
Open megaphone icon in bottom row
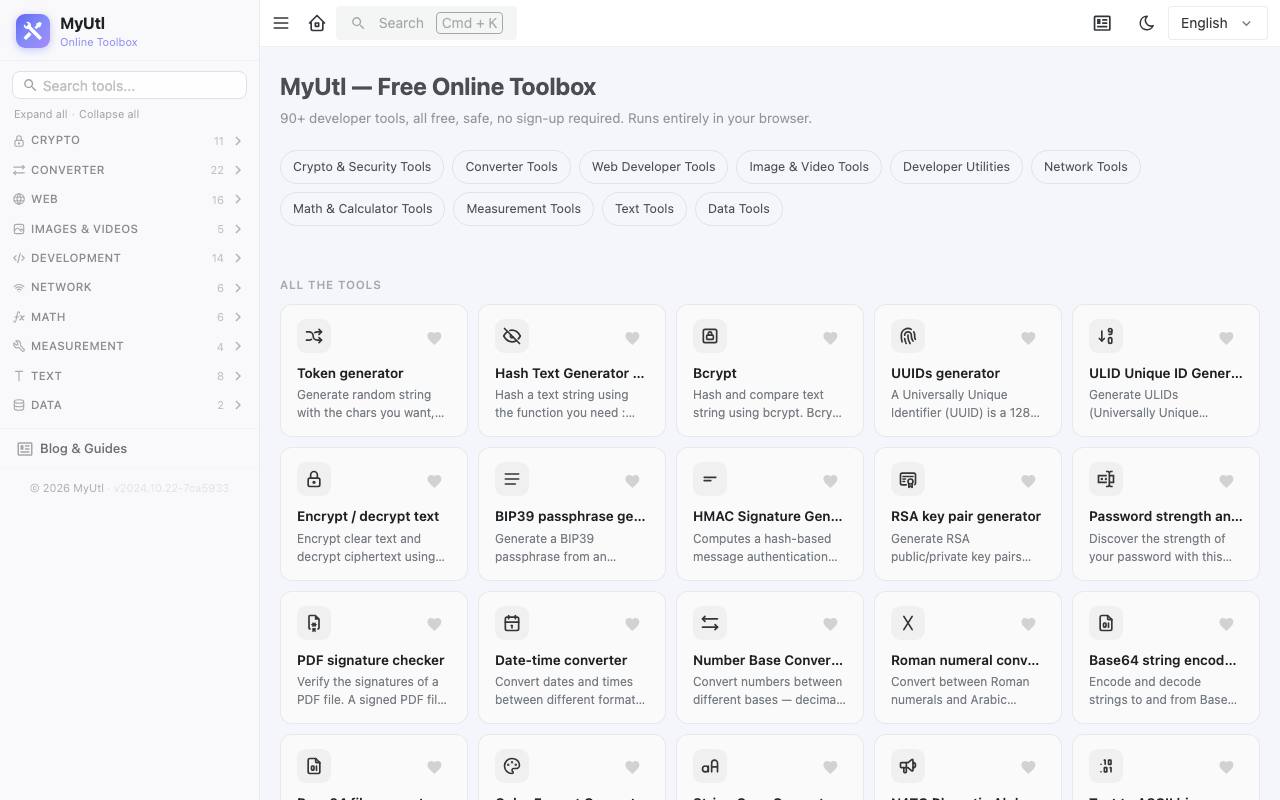tap(908, 766)
